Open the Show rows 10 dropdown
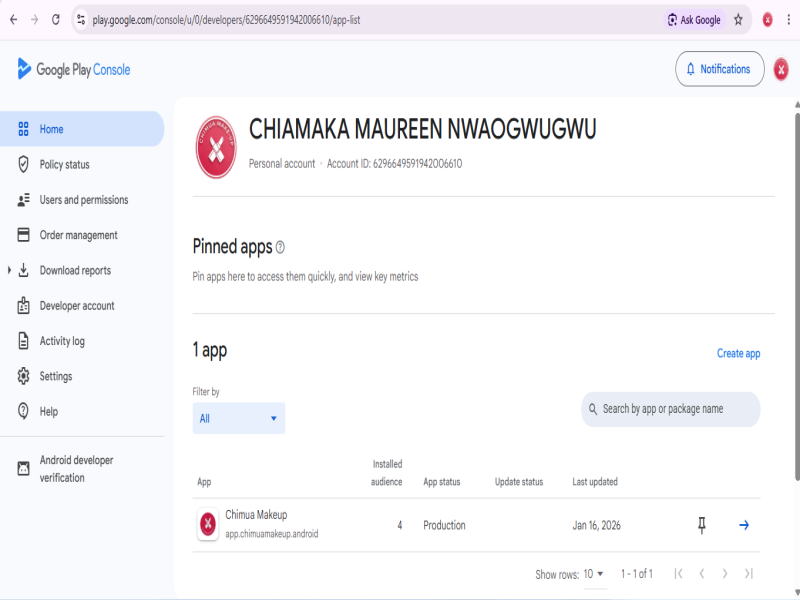Image resolution: width=800 pixels, height=600 pixels. coord(593,574)
